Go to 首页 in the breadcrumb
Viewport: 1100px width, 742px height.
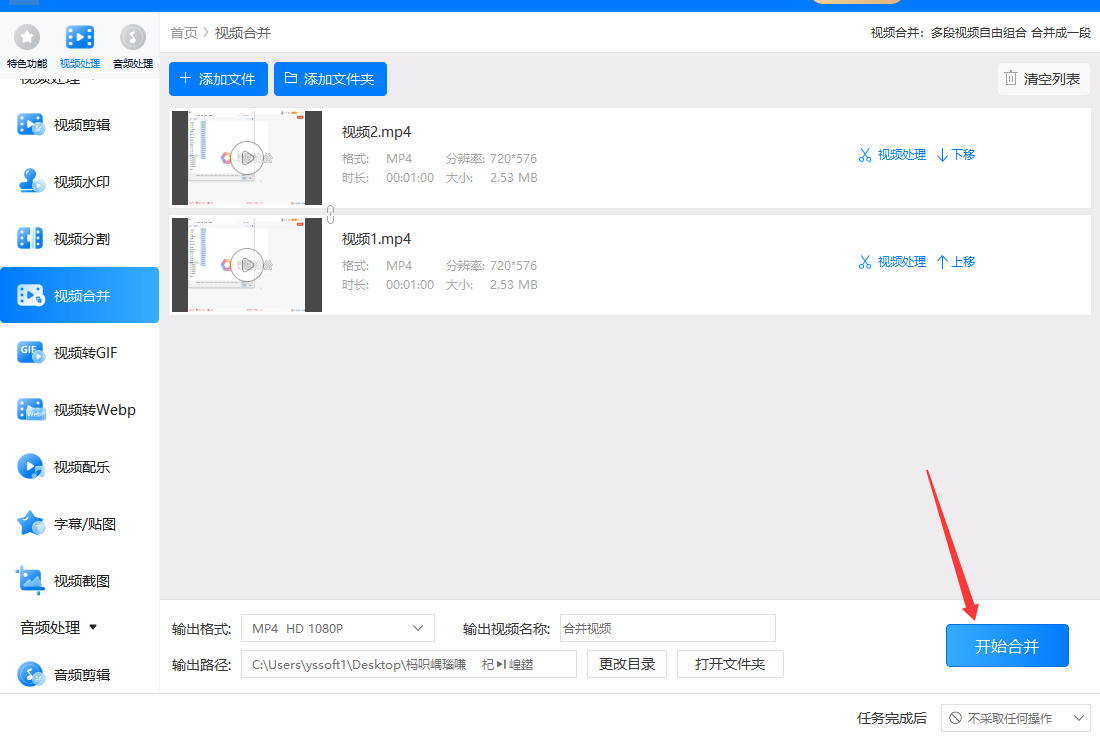point(184,33)
